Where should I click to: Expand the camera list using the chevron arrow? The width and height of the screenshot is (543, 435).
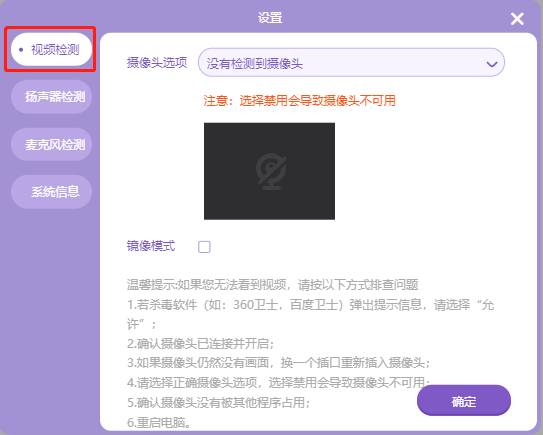[x=492, y=64]
